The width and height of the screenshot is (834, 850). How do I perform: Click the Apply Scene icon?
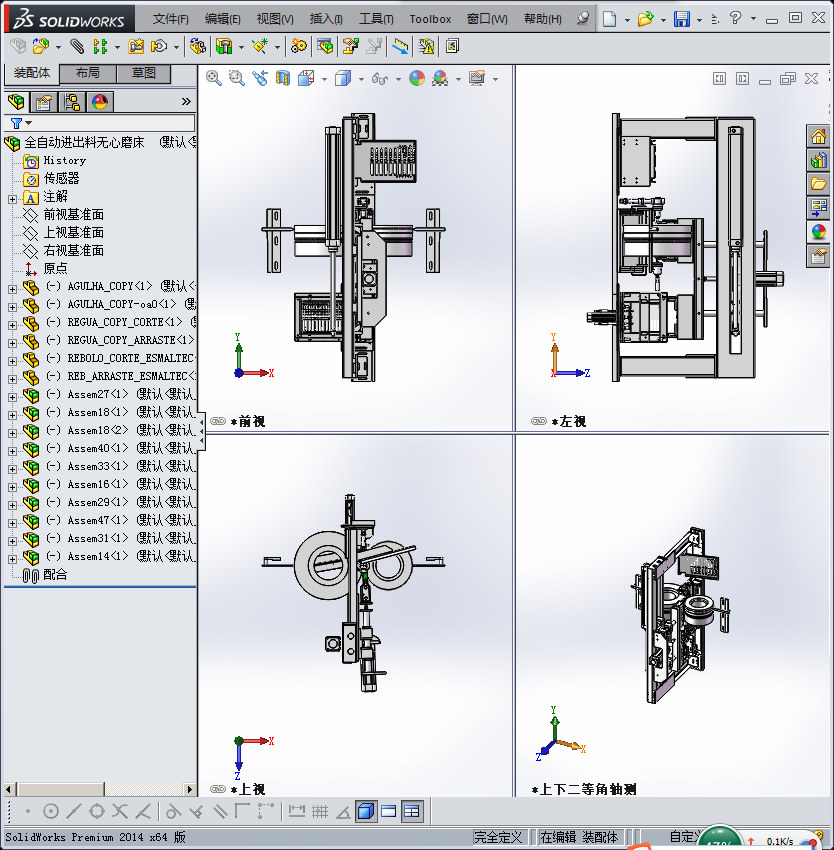click(440, 79)
